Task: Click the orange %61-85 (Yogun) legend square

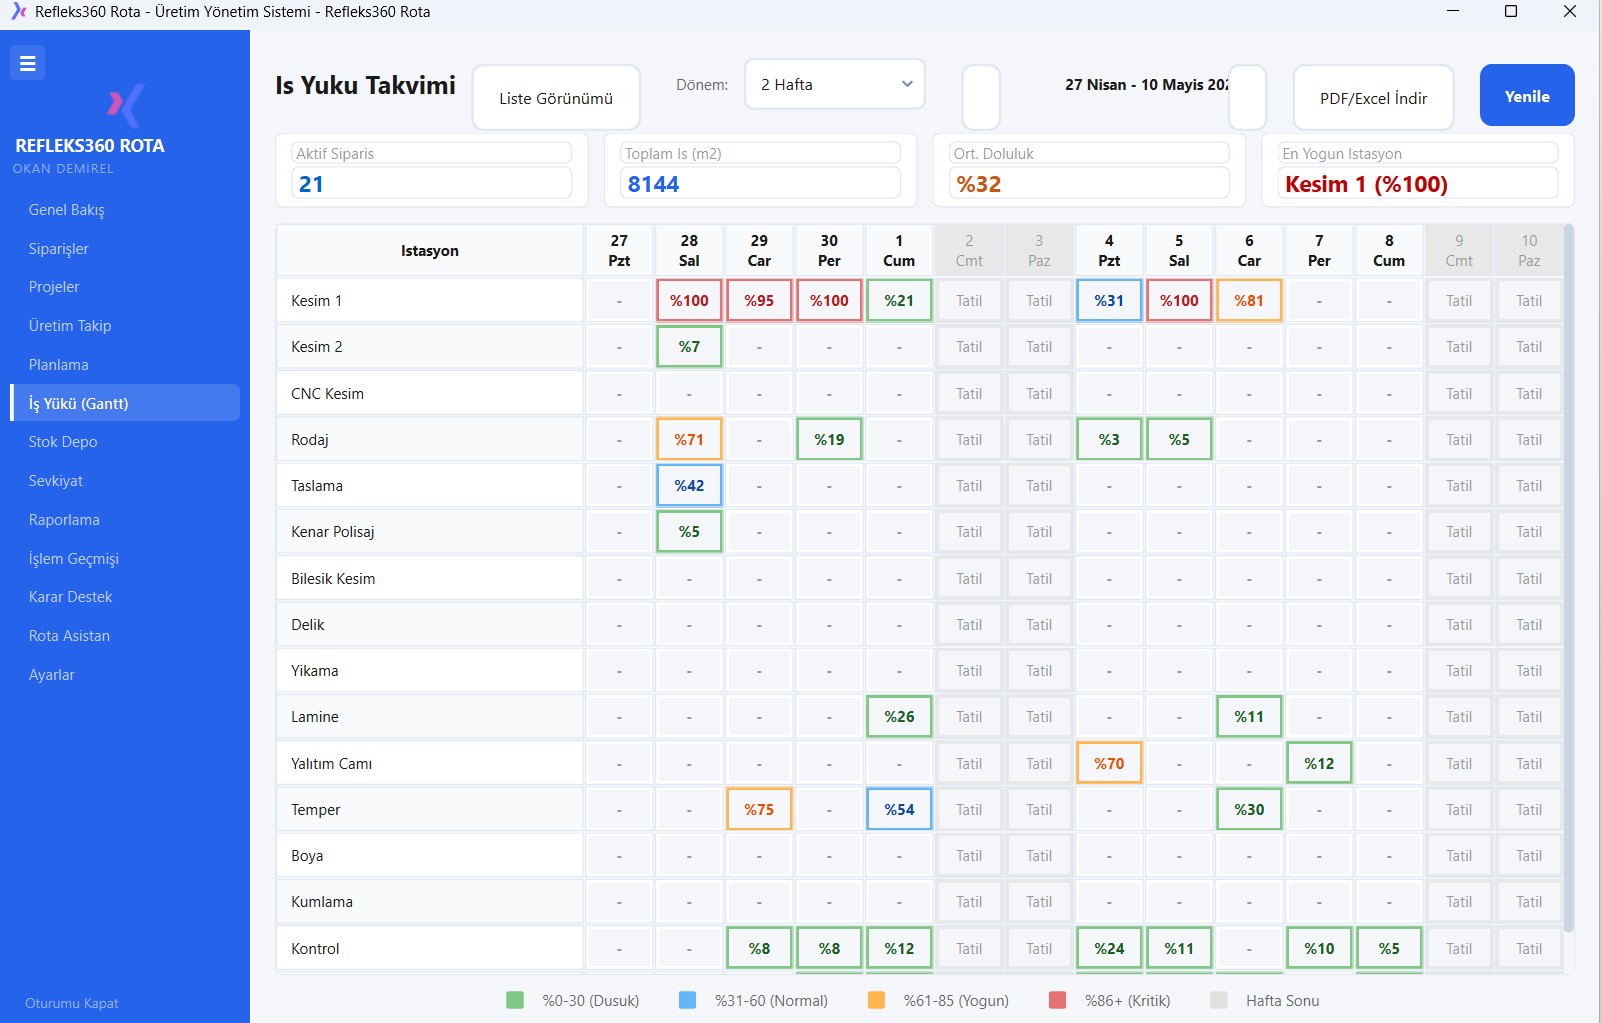Action: [x=876, y=1000]
